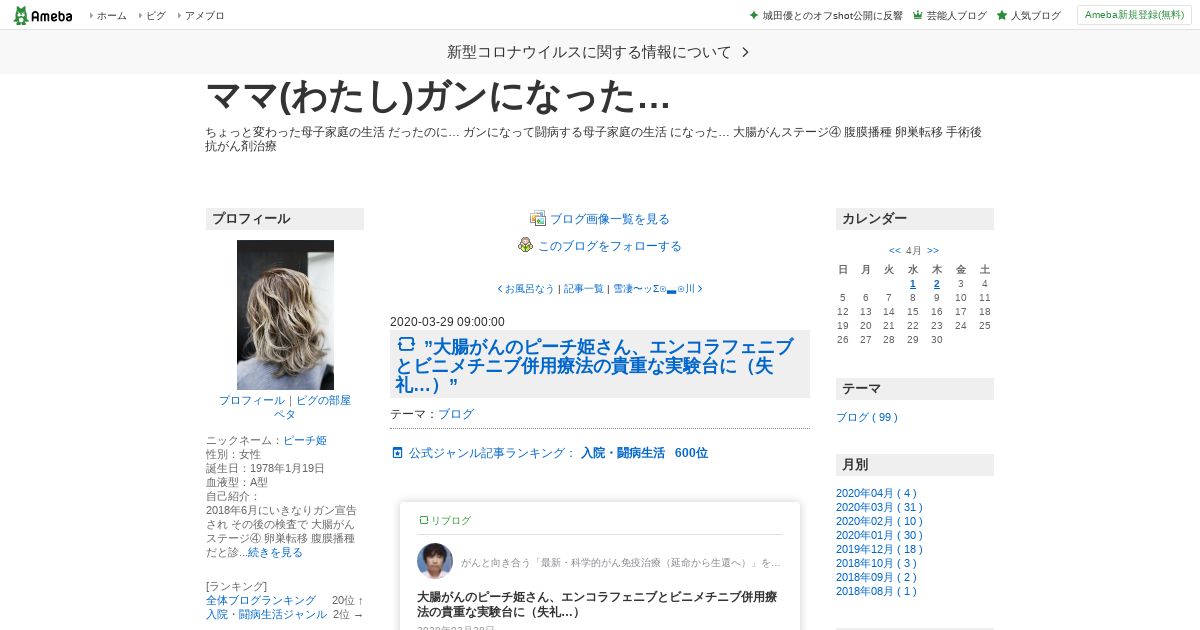Click post date 2020-03-29 09:00:00
1200x630 pixels.
click(x=447, y=322)
